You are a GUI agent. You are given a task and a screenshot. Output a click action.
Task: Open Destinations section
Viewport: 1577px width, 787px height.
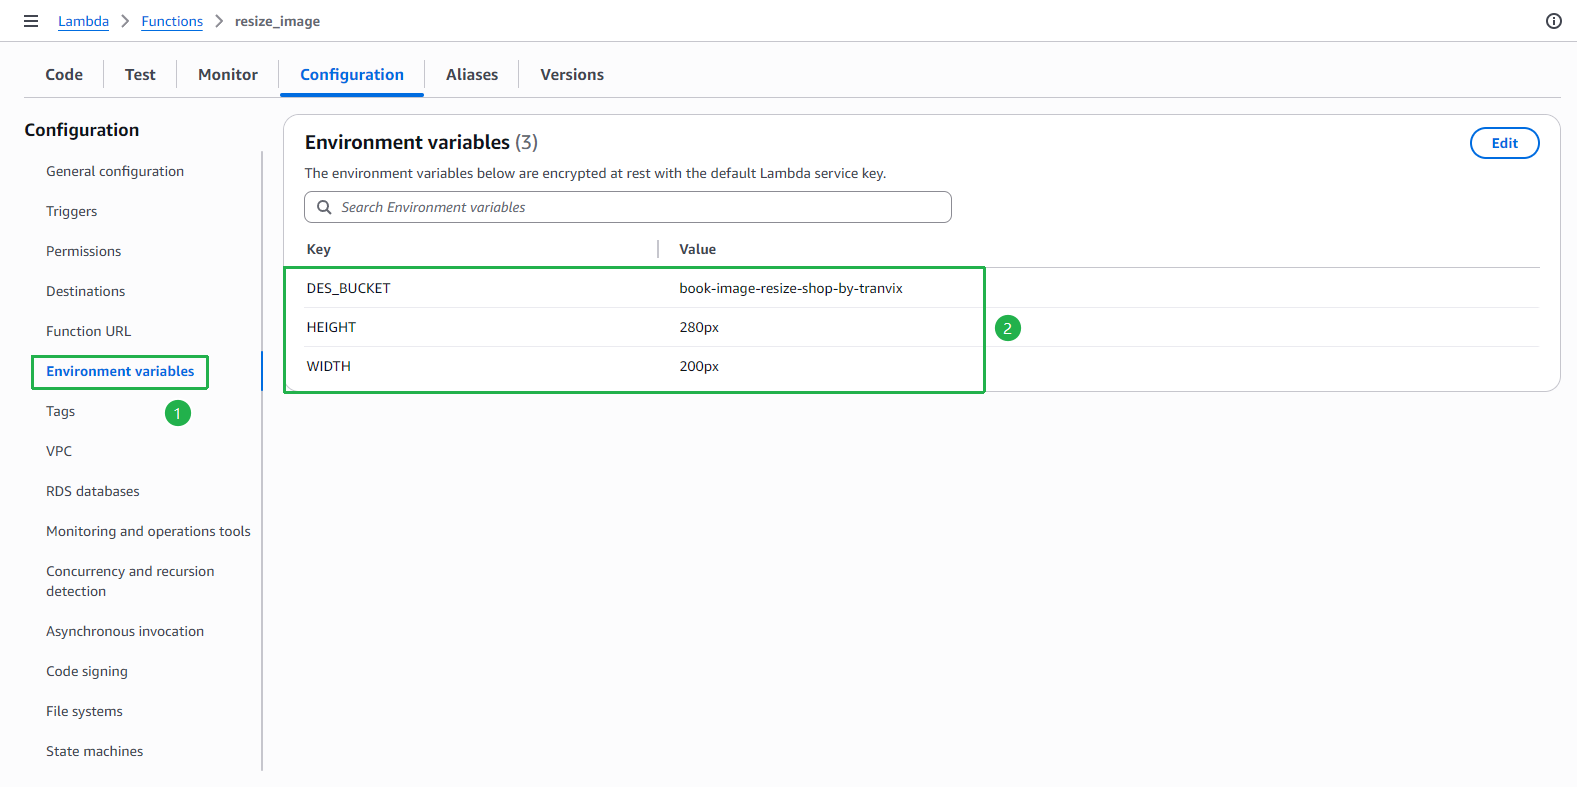[85, 291]
